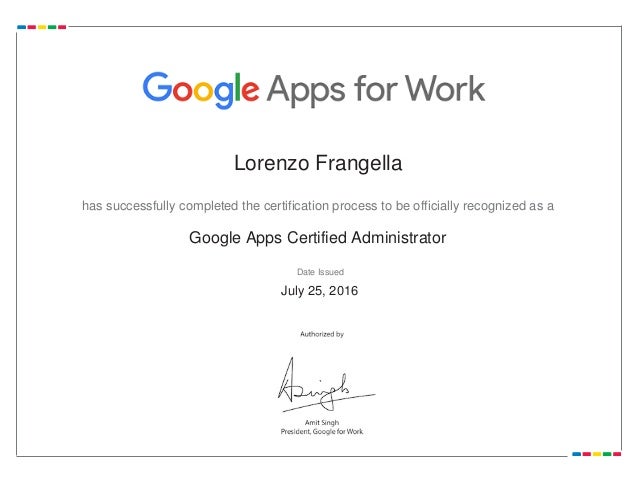Click 'President, Google for Work' text

tap(322, 432)
